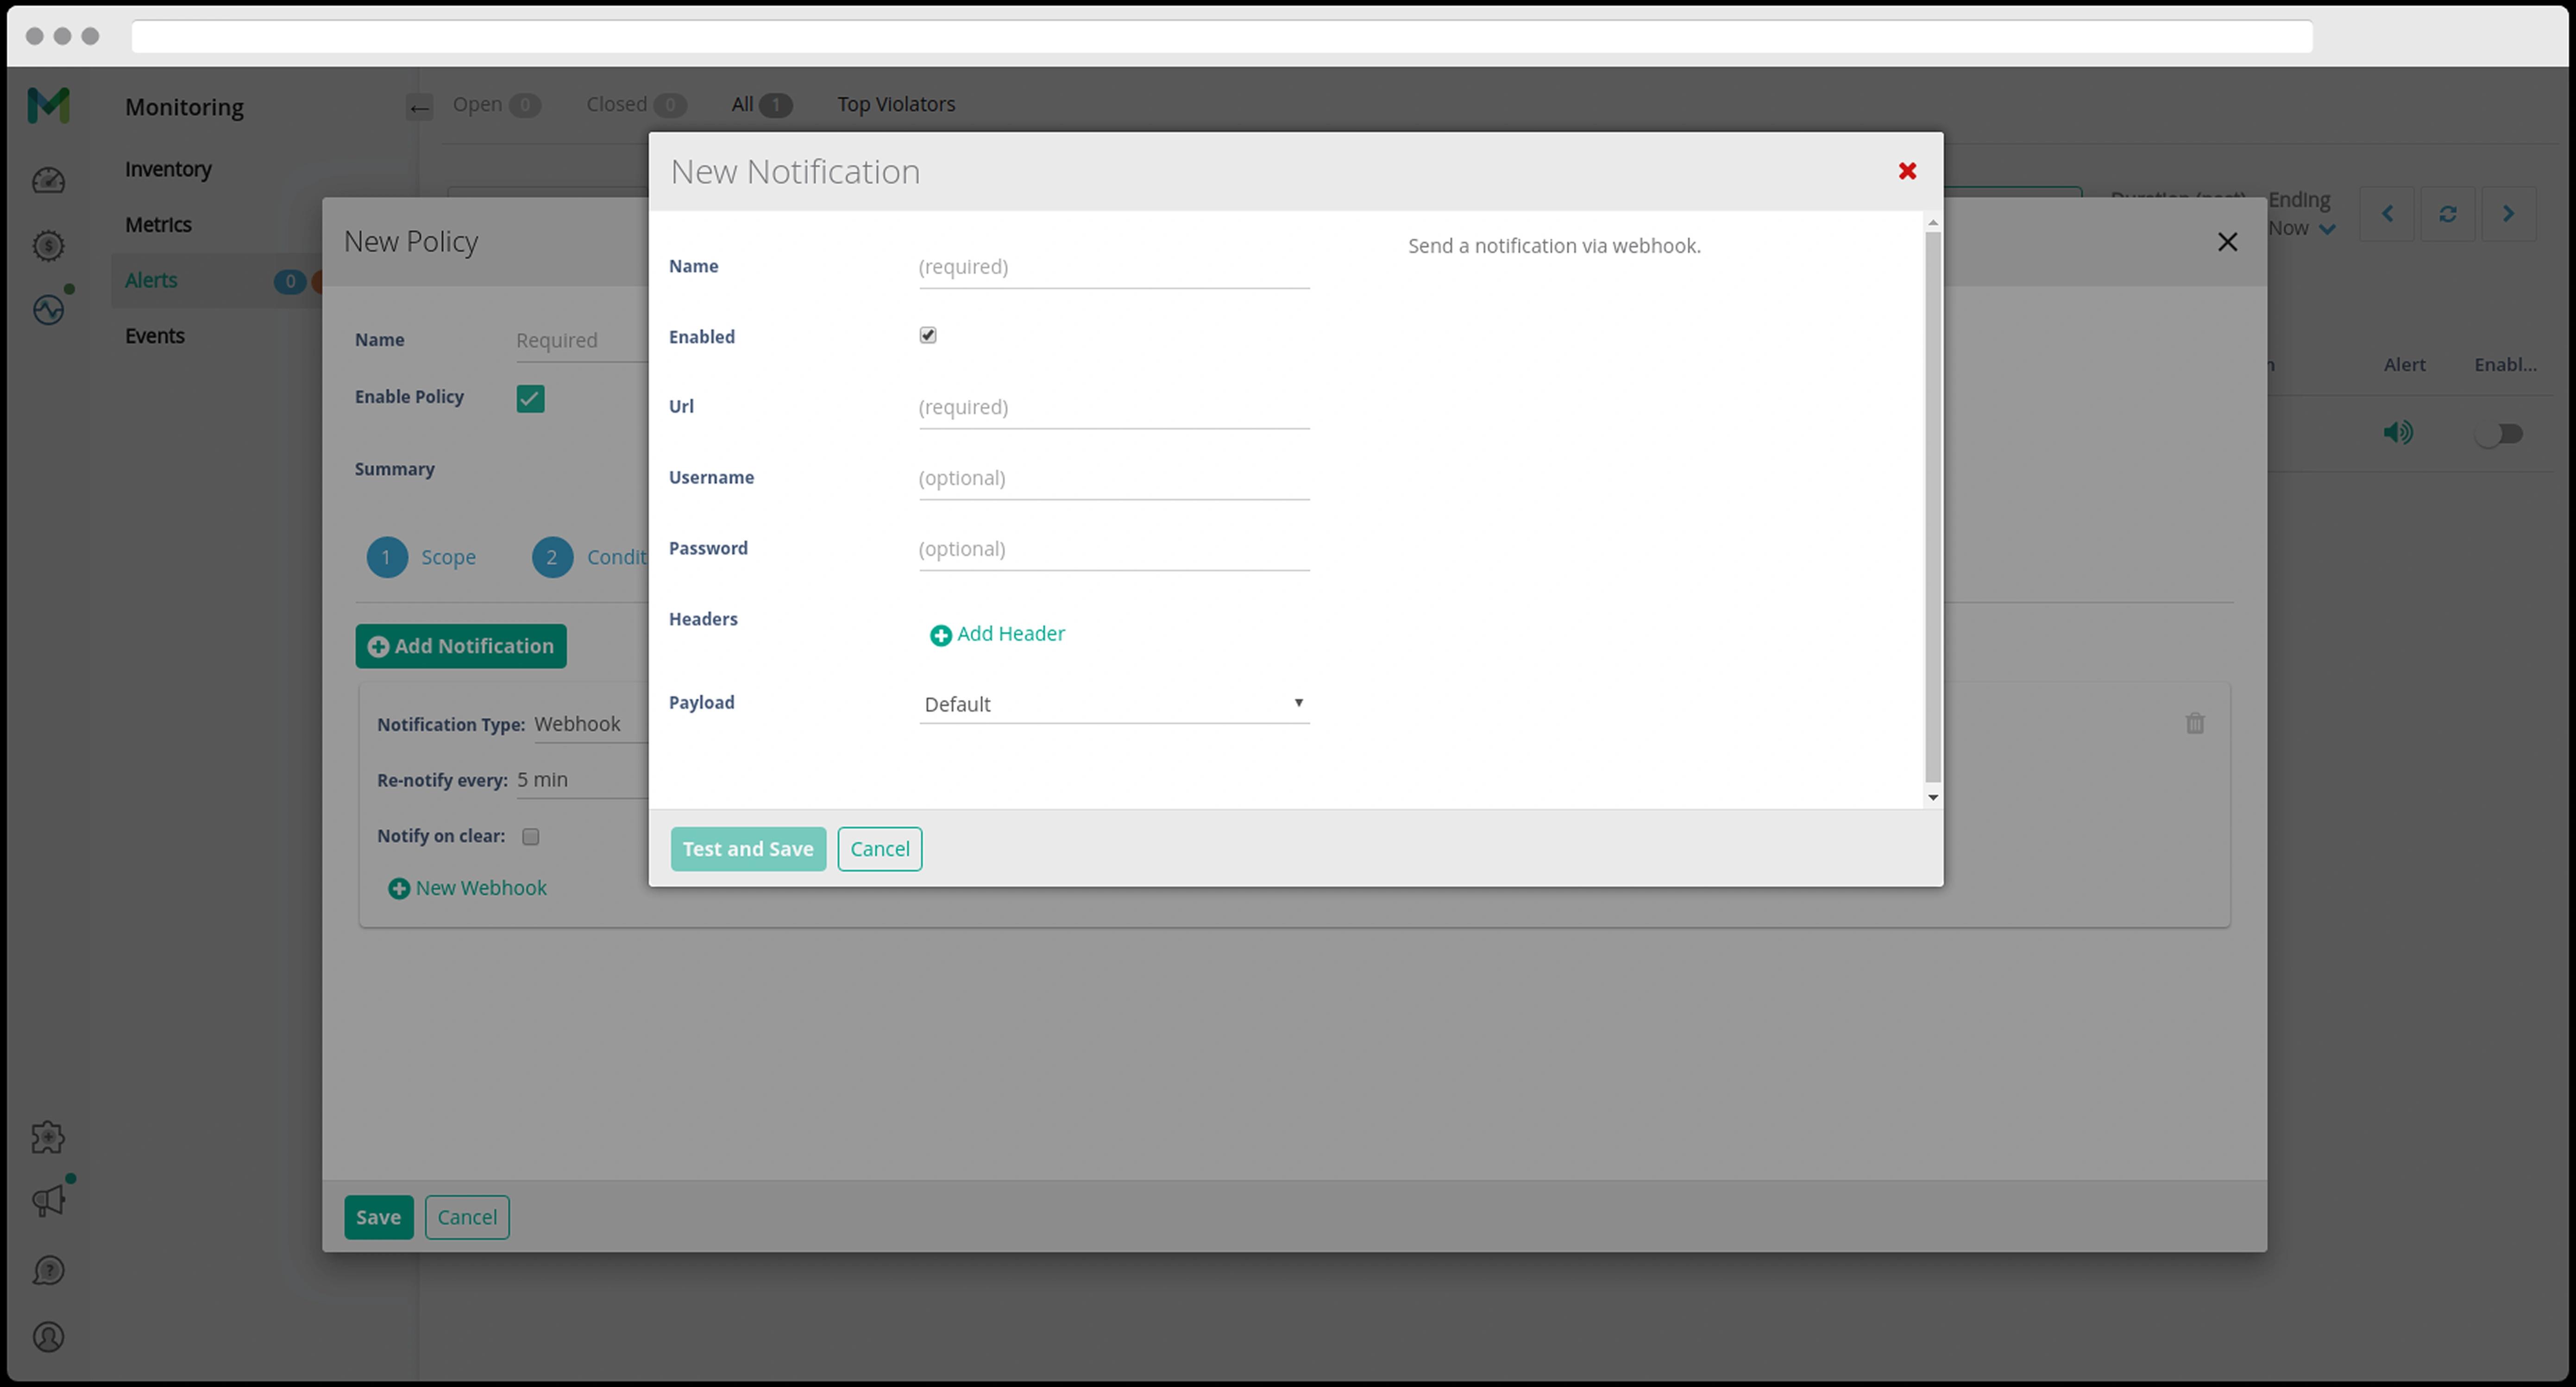The image size is (2576, 1387).
Task: Click the green plus Add Header icon
Action: tap(940, 635)
